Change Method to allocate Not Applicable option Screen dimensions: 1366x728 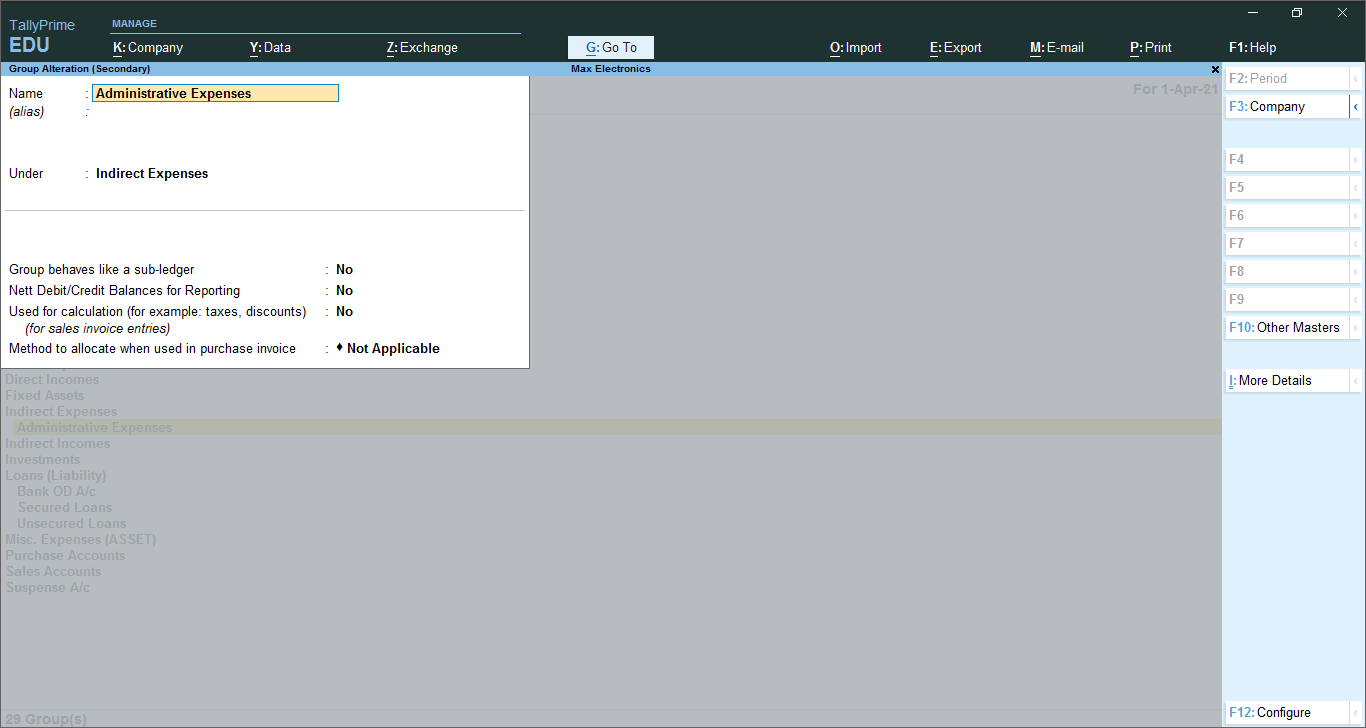[x=388, y=348]
